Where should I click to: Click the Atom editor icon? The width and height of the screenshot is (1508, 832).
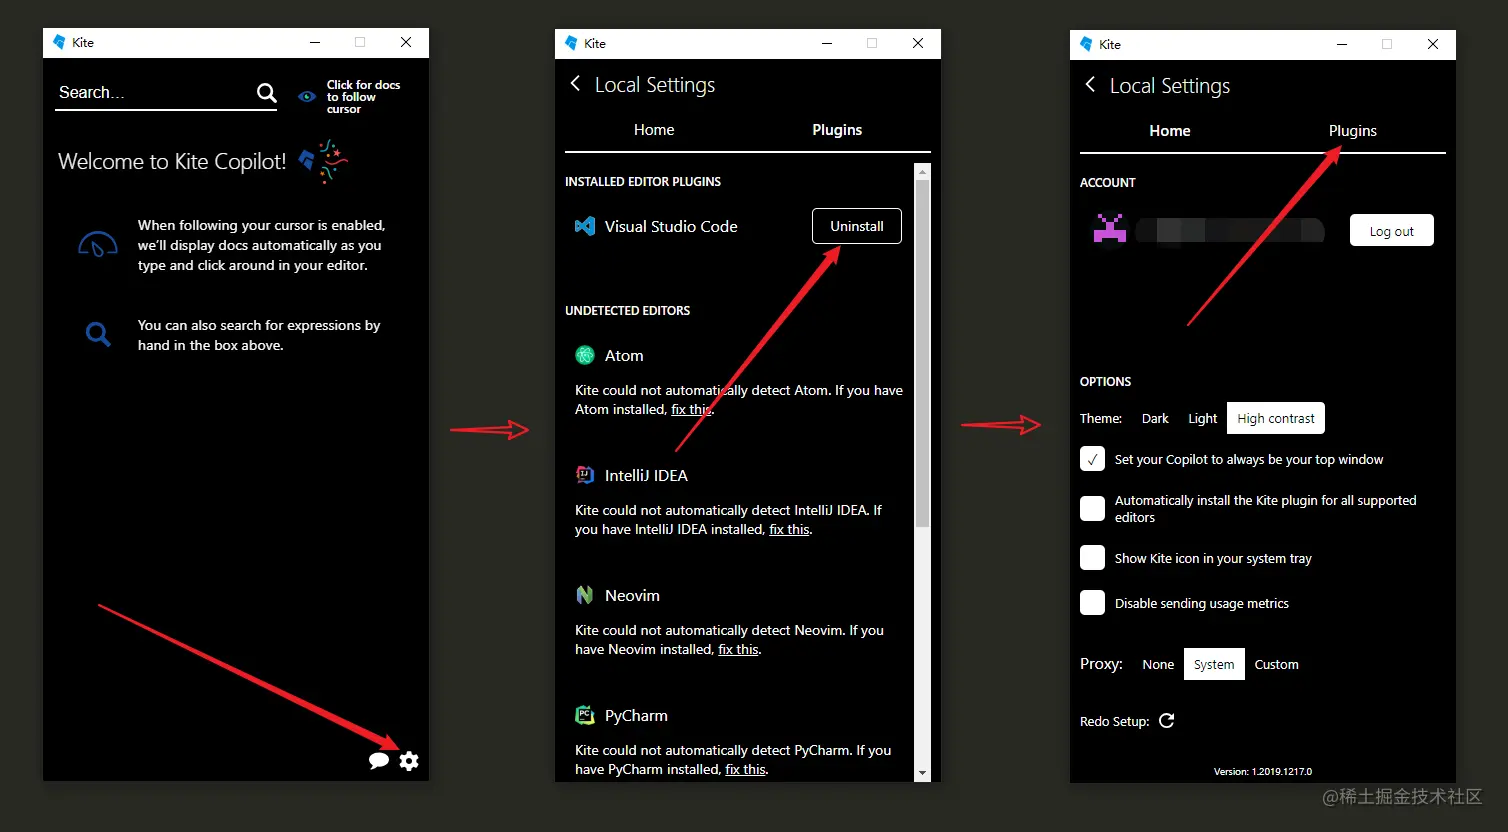585,355
